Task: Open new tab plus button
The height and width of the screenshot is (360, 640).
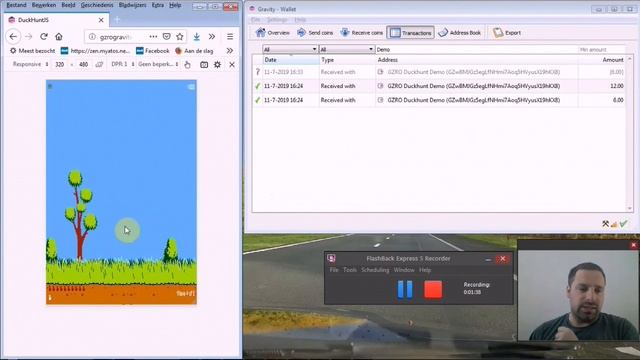Action: point(118,20)
